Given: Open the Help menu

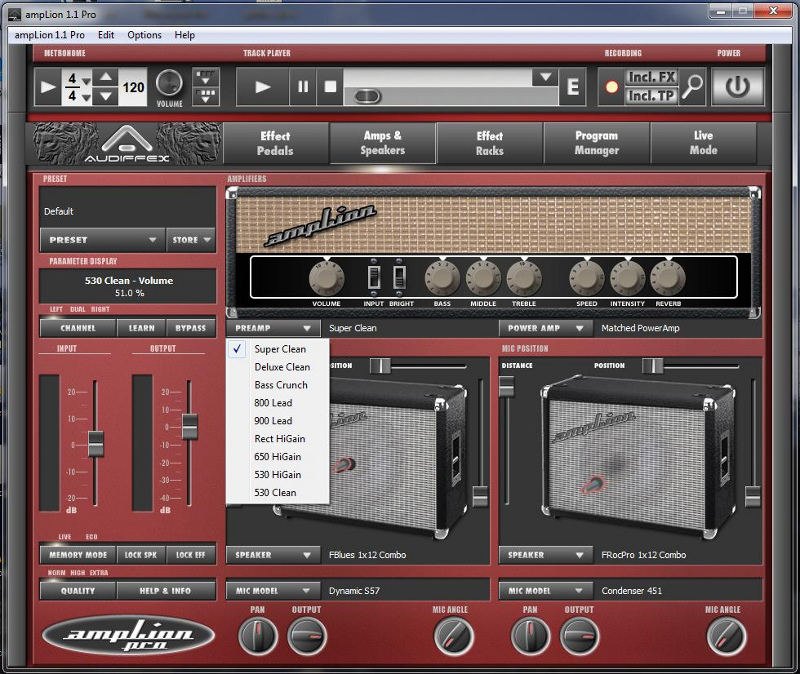Looking at the screenshot, I should coord(185,35).
